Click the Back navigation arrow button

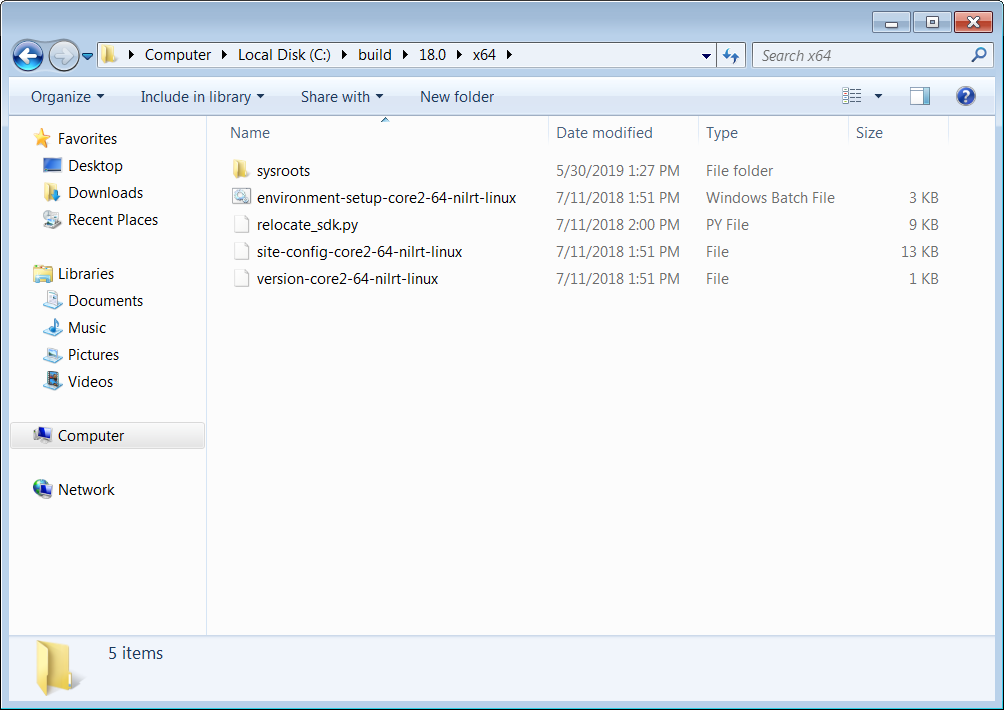click(28, 55)
